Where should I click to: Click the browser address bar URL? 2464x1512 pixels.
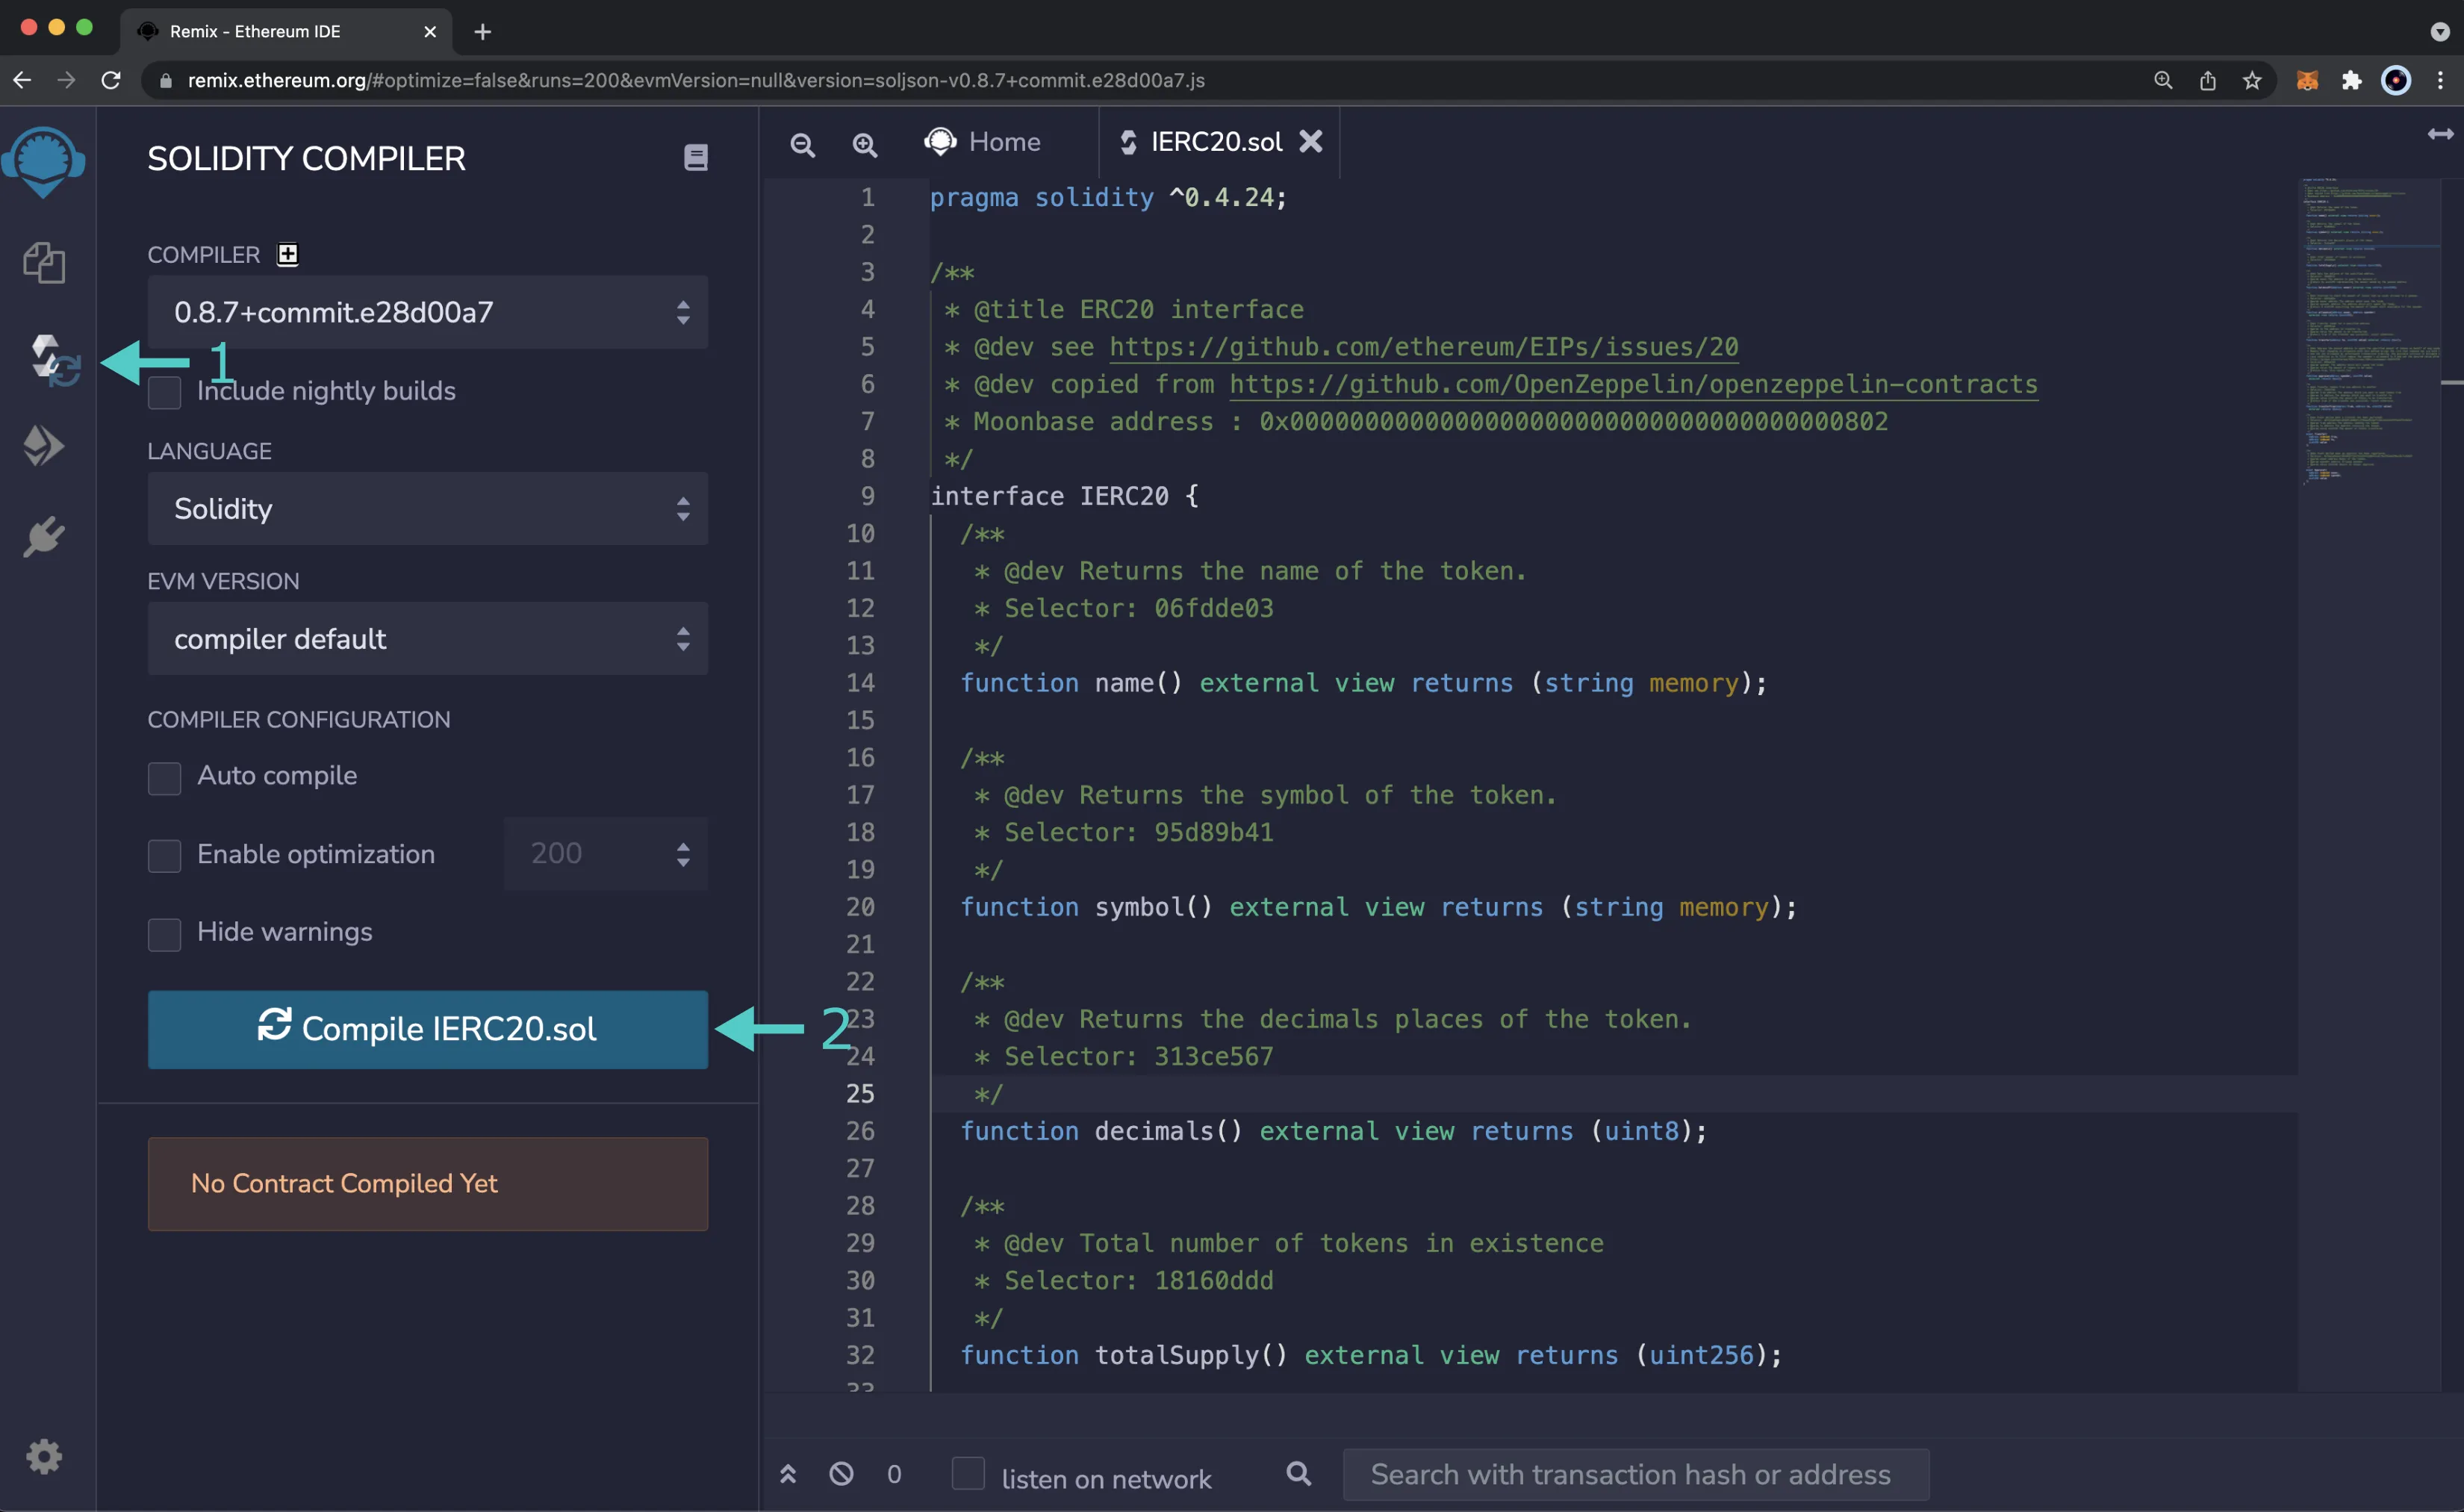point(696,80)
